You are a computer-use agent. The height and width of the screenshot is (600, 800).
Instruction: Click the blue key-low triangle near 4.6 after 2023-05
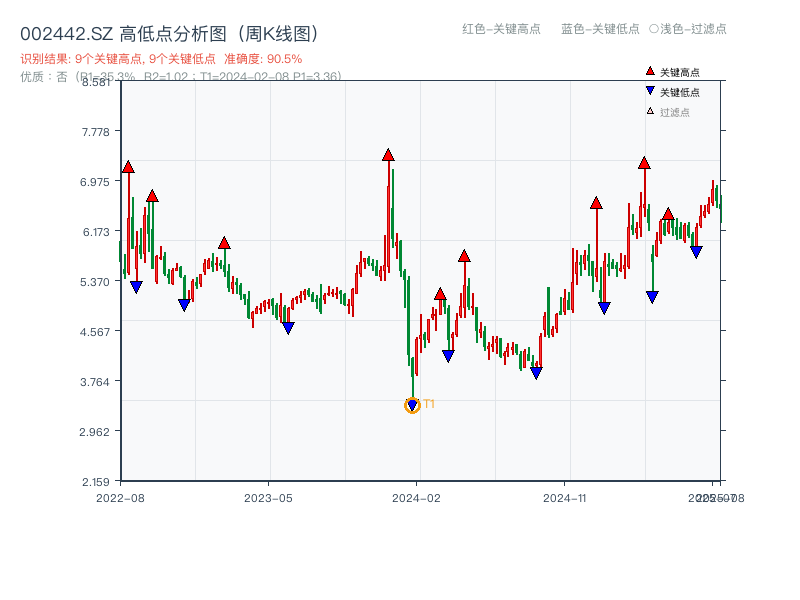(x=288, y=328)
